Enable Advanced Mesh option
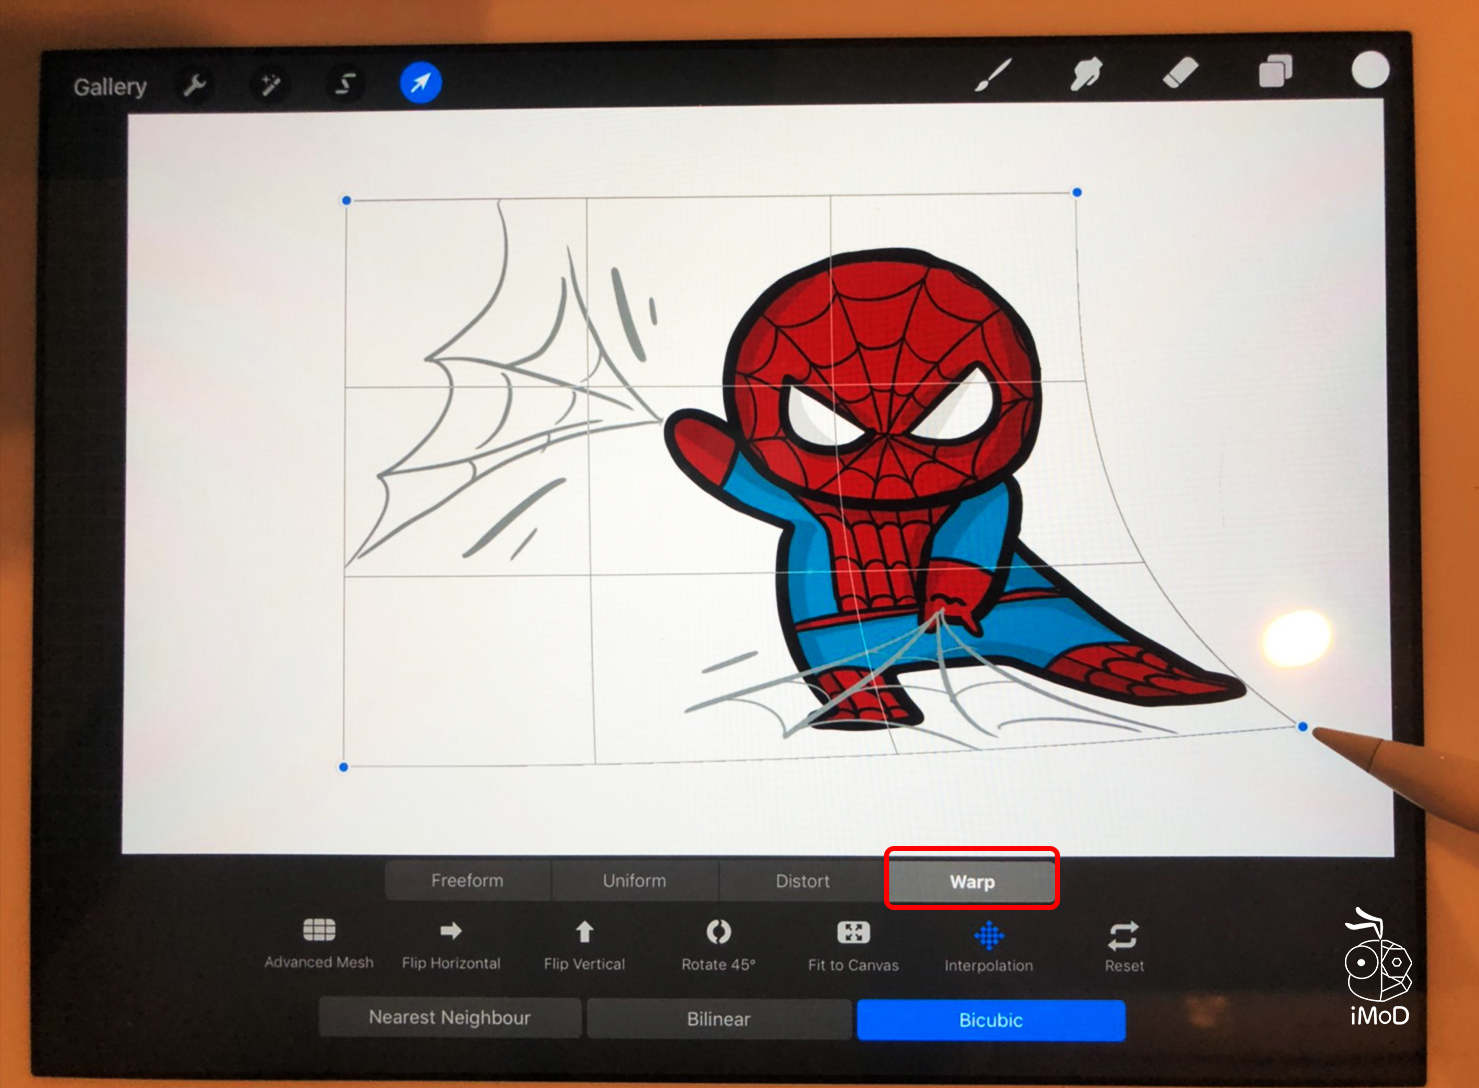 coord(319,943)
